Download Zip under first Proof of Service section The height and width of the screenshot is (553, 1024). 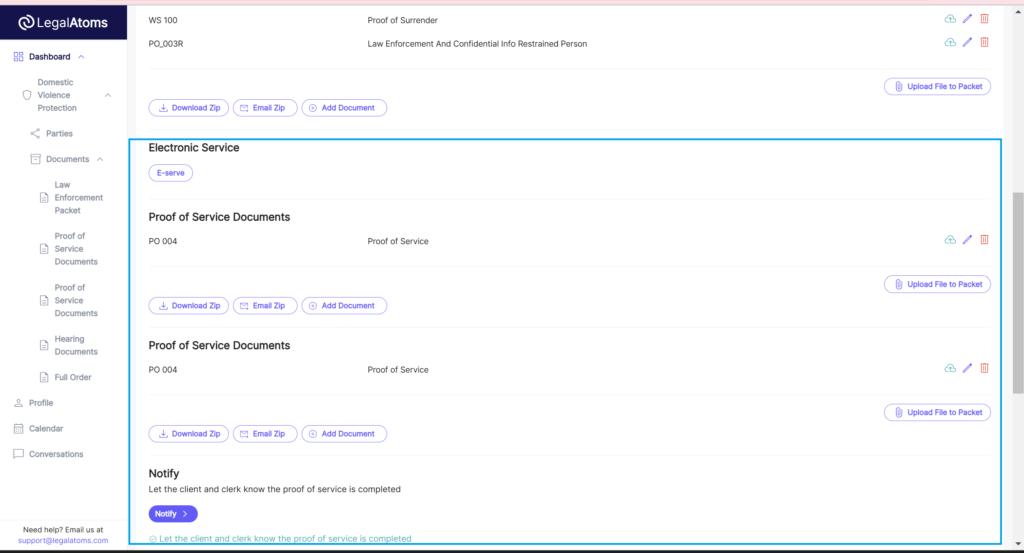(x=189, y=306)
